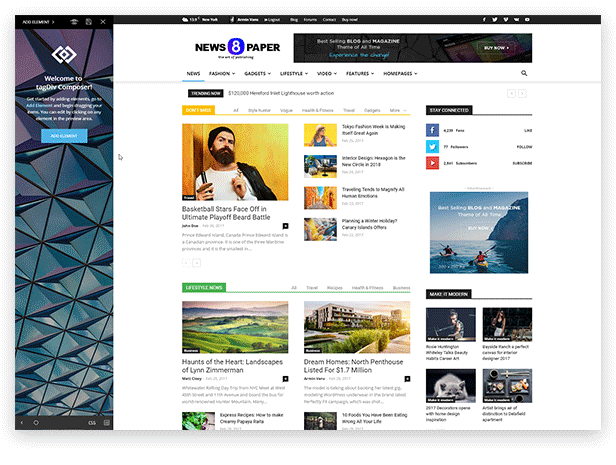The image size is (616, 465).
Task: Close the tagDiv Composer panel
Action: point(104,20)
